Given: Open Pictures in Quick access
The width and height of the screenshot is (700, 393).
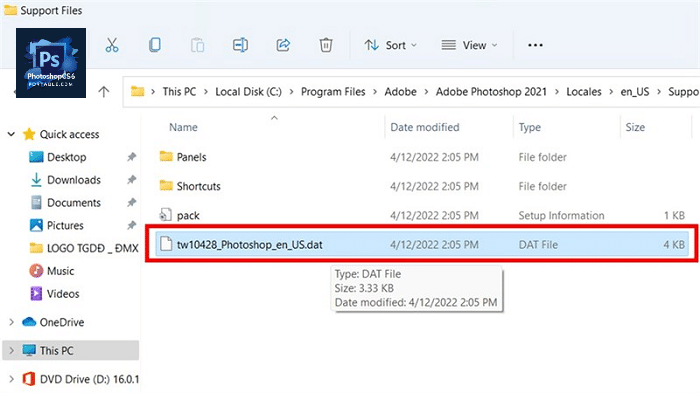Looking at the screenshot, I should pyautogui.click(x=65, y=226).
